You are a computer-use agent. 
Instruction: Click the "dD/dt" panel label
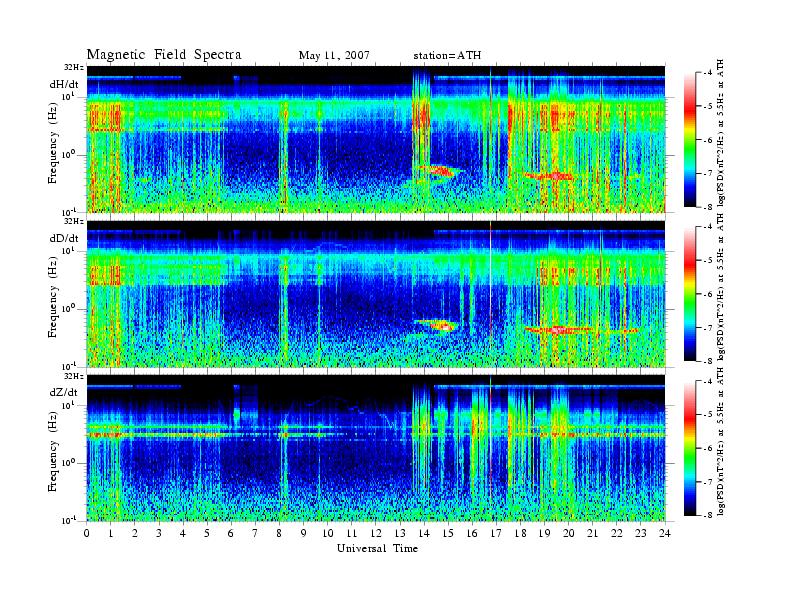tap(64, 238)
